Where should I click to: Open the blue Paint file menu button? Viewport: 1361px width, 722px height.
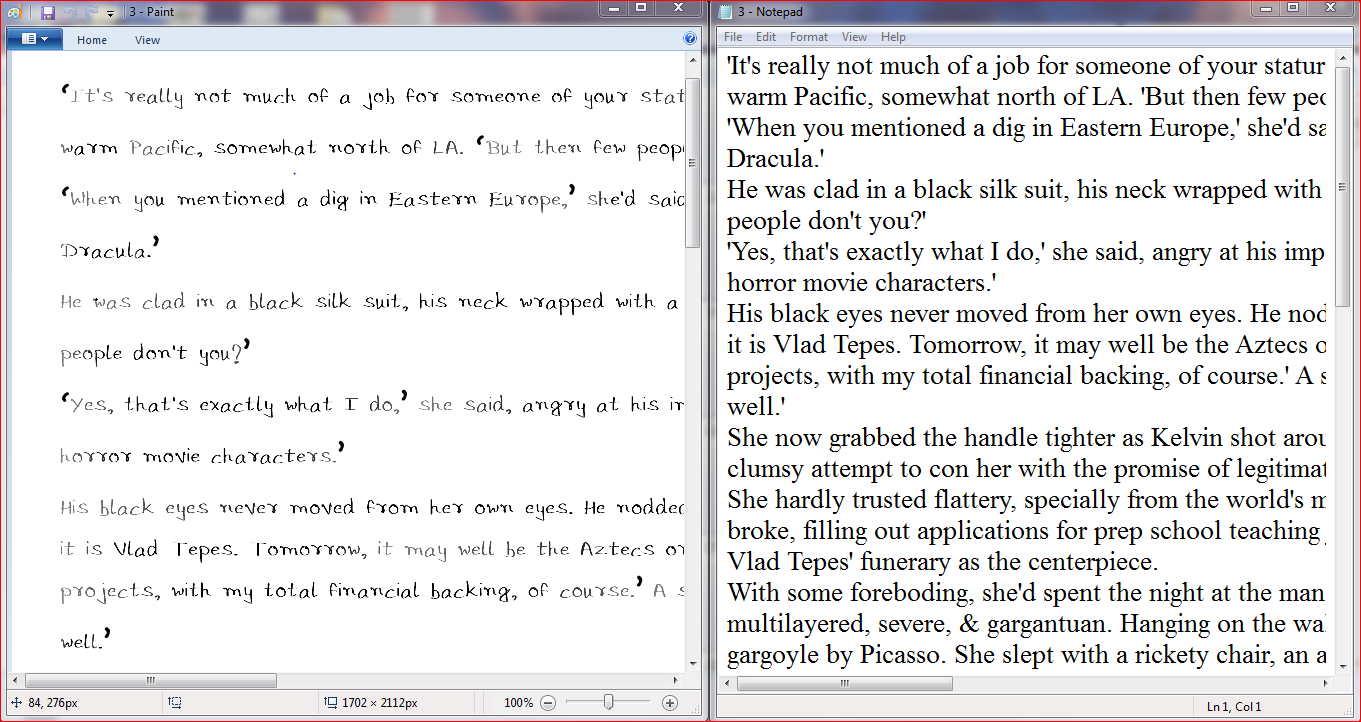point(34,39)
